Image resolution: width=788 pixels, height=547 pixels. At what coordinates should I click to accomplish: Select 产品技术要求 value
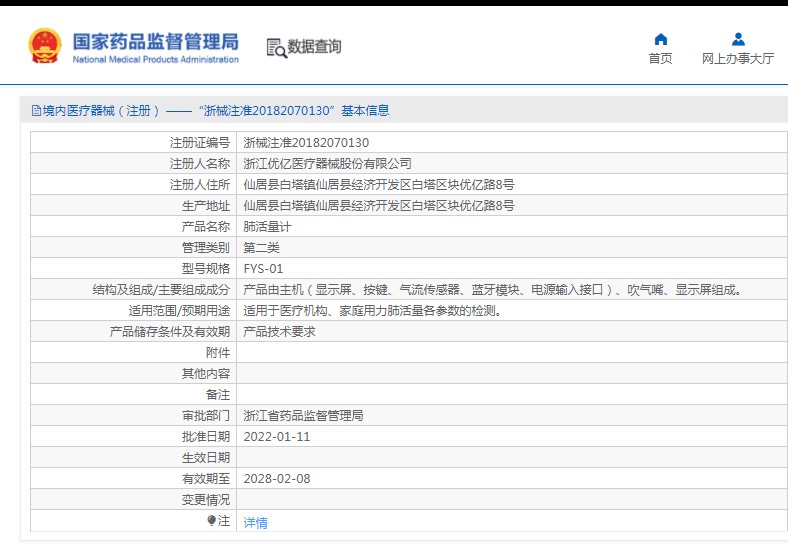(x=279, y=332)
